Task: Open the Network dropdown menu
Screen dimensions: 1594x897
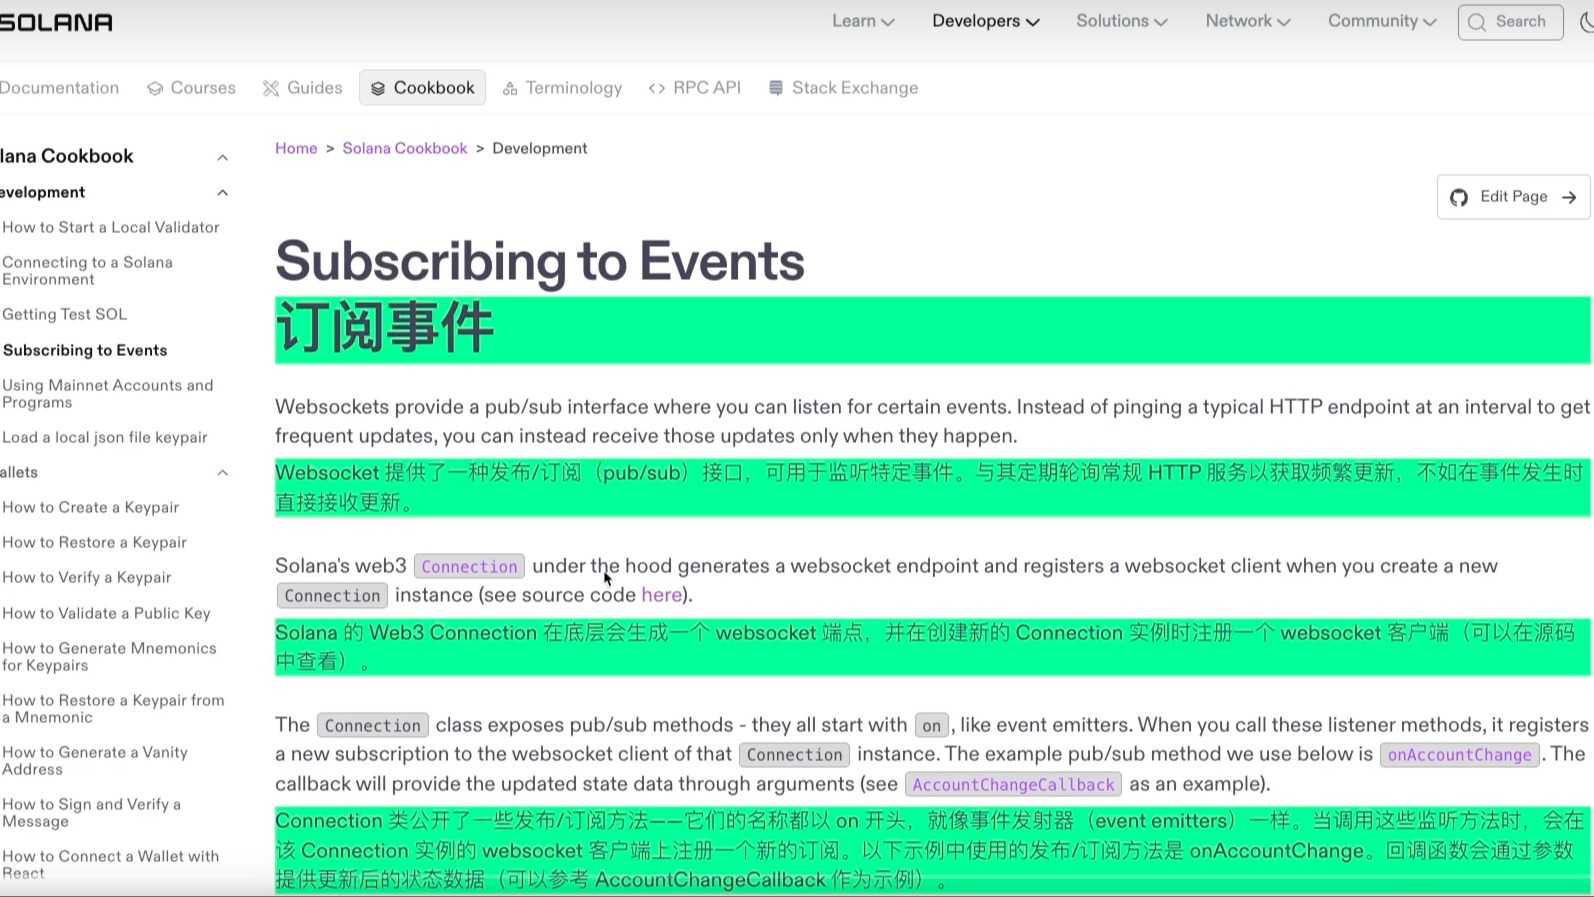Action: pos(1248,21)
